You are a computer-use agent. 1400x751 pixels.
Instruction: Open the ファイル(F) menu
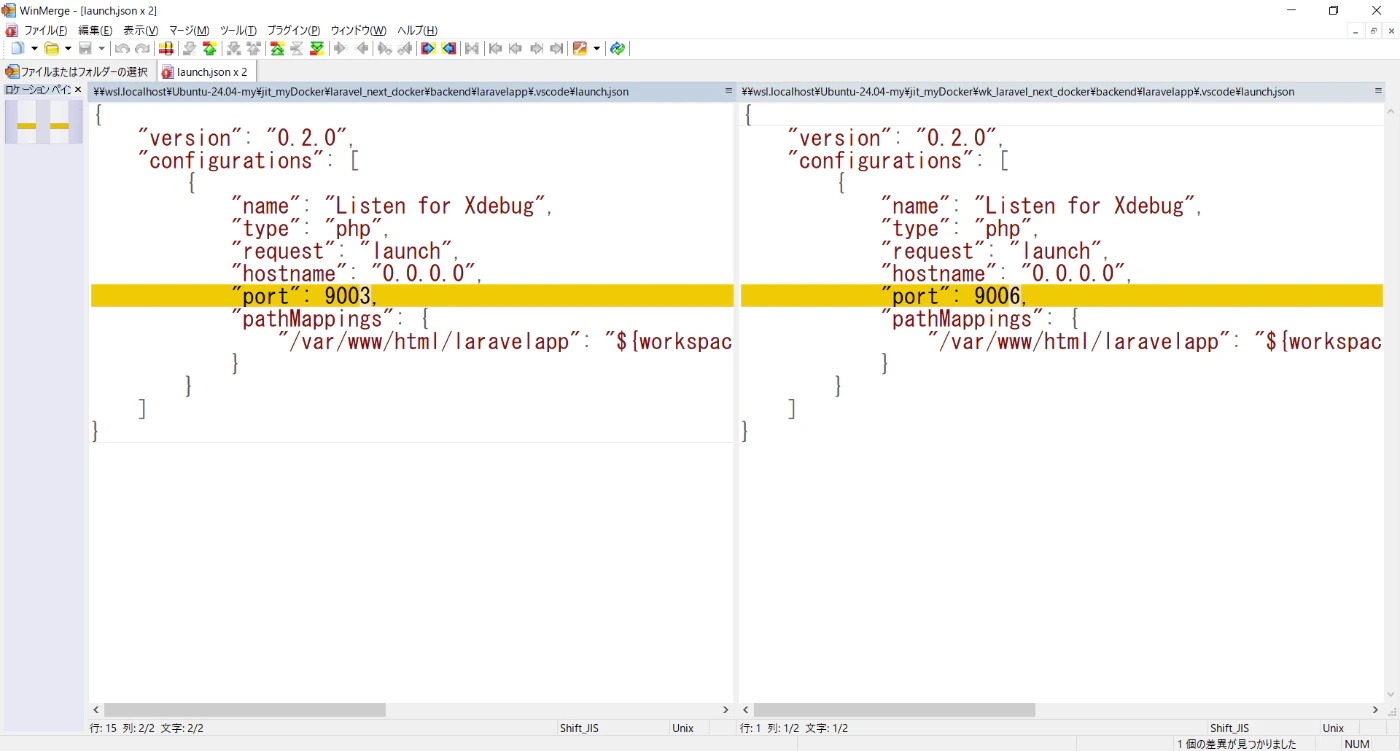click(46, 30)
